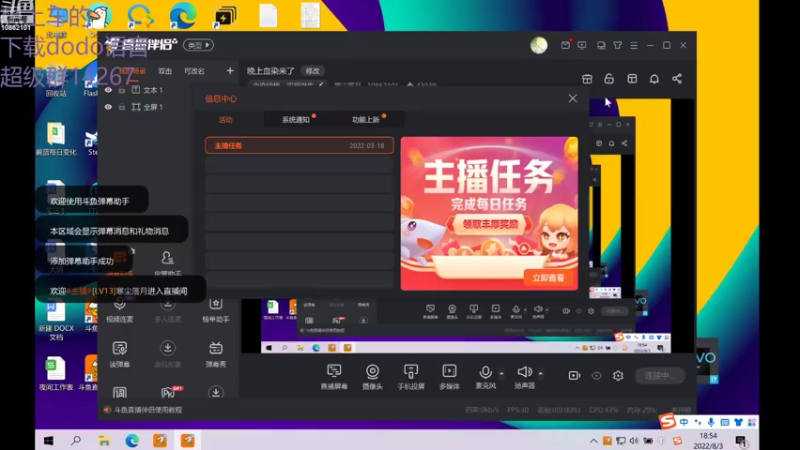Click the live screen monitor icon in title bar
This screenshot has width=800, height=450.
tap(582, 45)
